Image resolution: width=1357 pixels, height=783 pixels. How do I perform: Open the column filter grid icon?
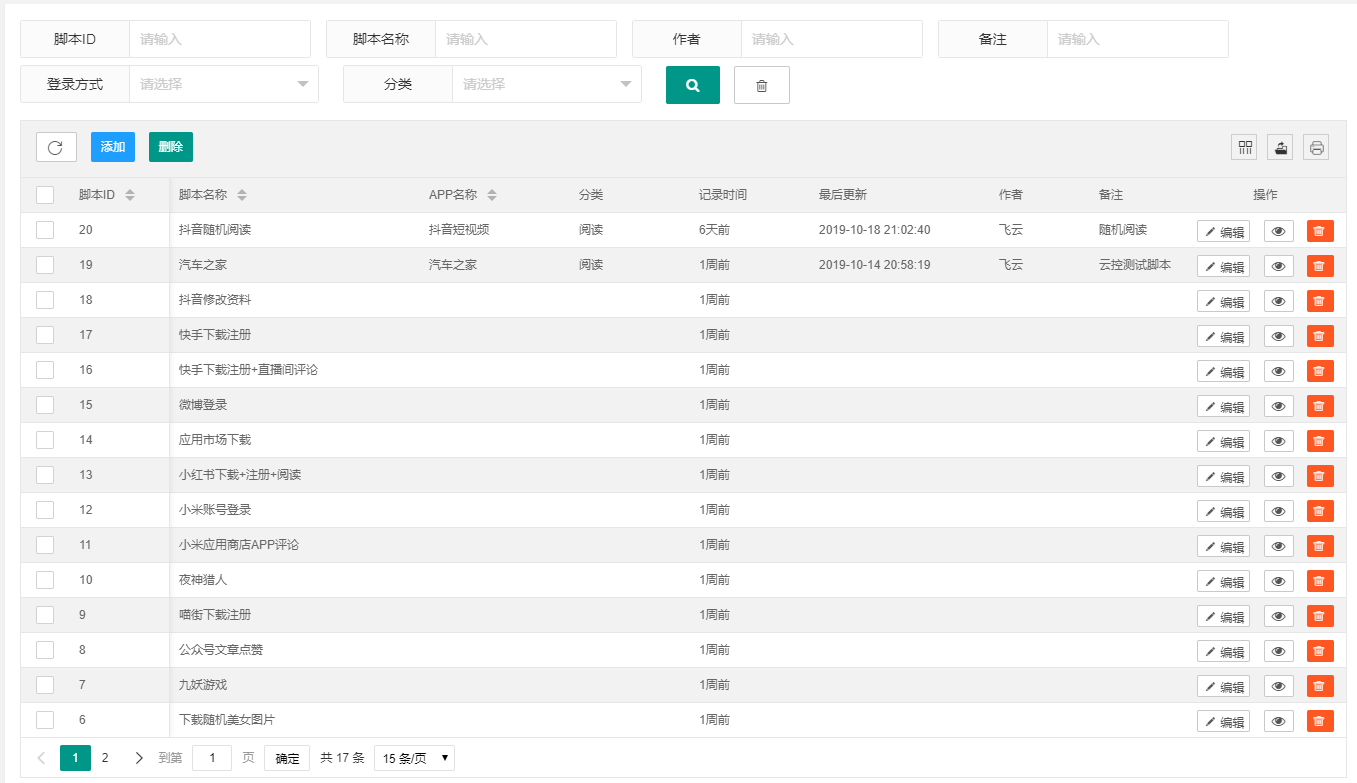tap(1245, 147)
